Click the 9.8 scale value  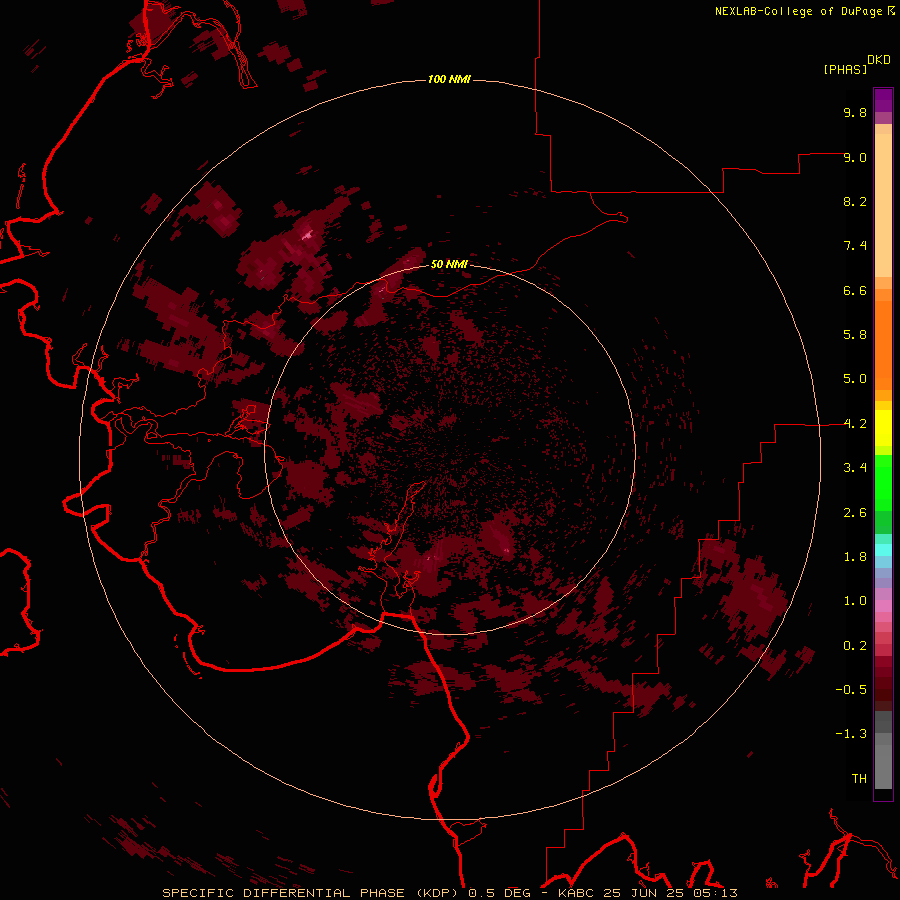[855, 112]
